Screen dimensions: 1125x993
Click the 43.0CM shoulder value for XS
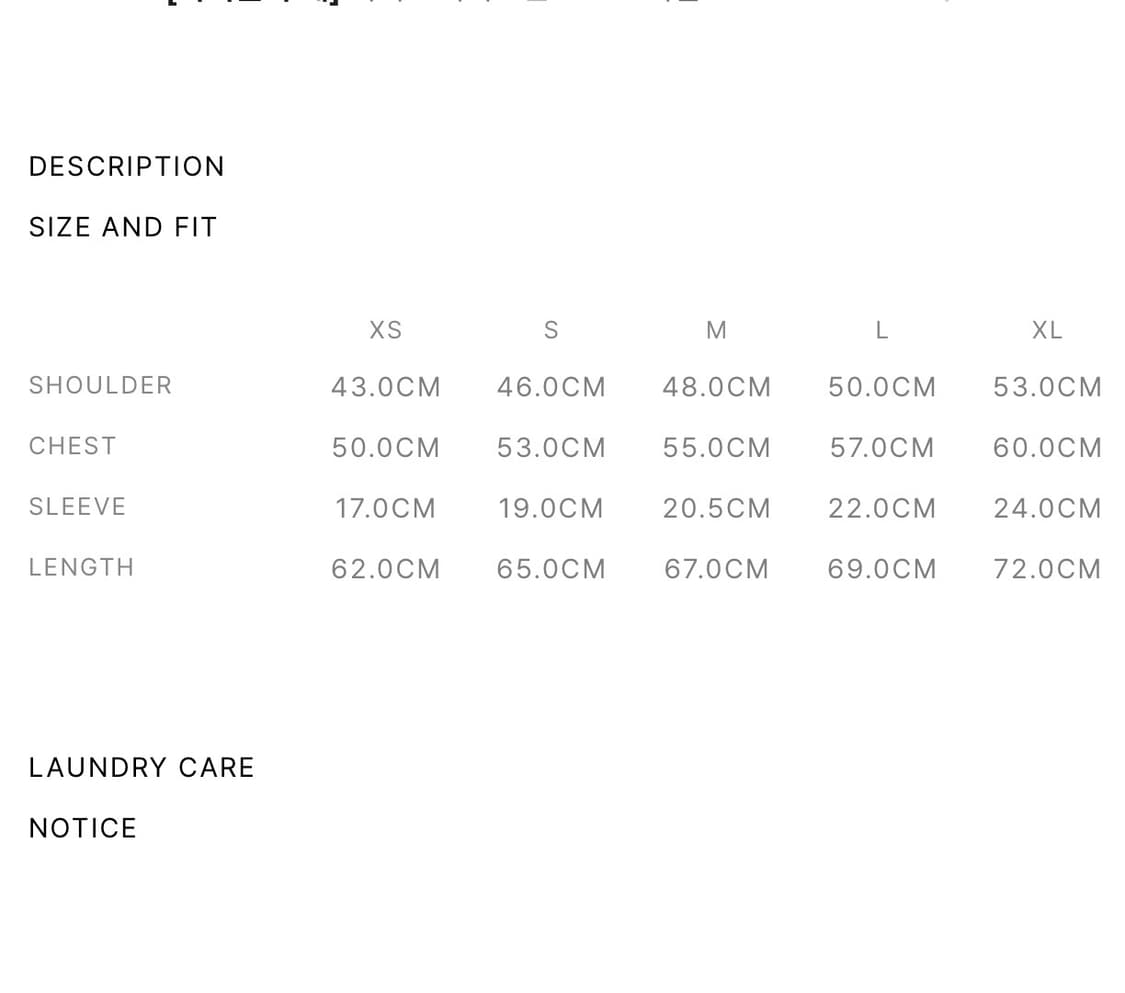pos(386,387)
